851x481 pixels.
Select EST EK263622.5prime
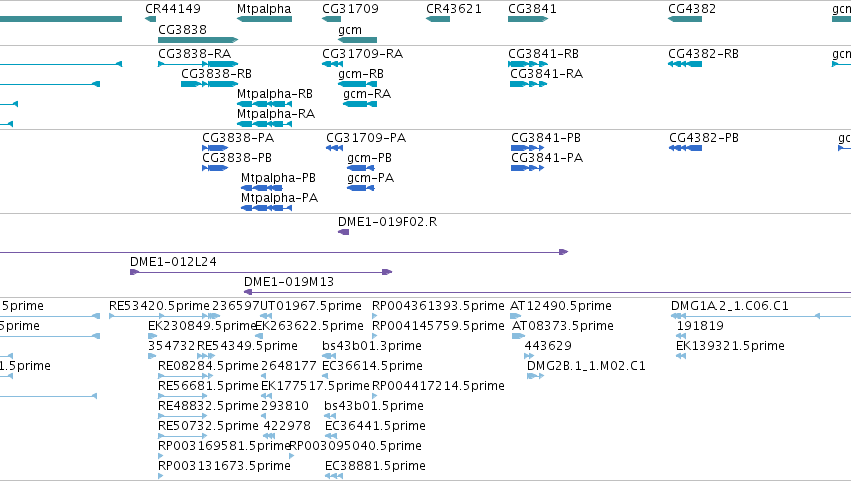pyautogui.click(x=309, y=326)
